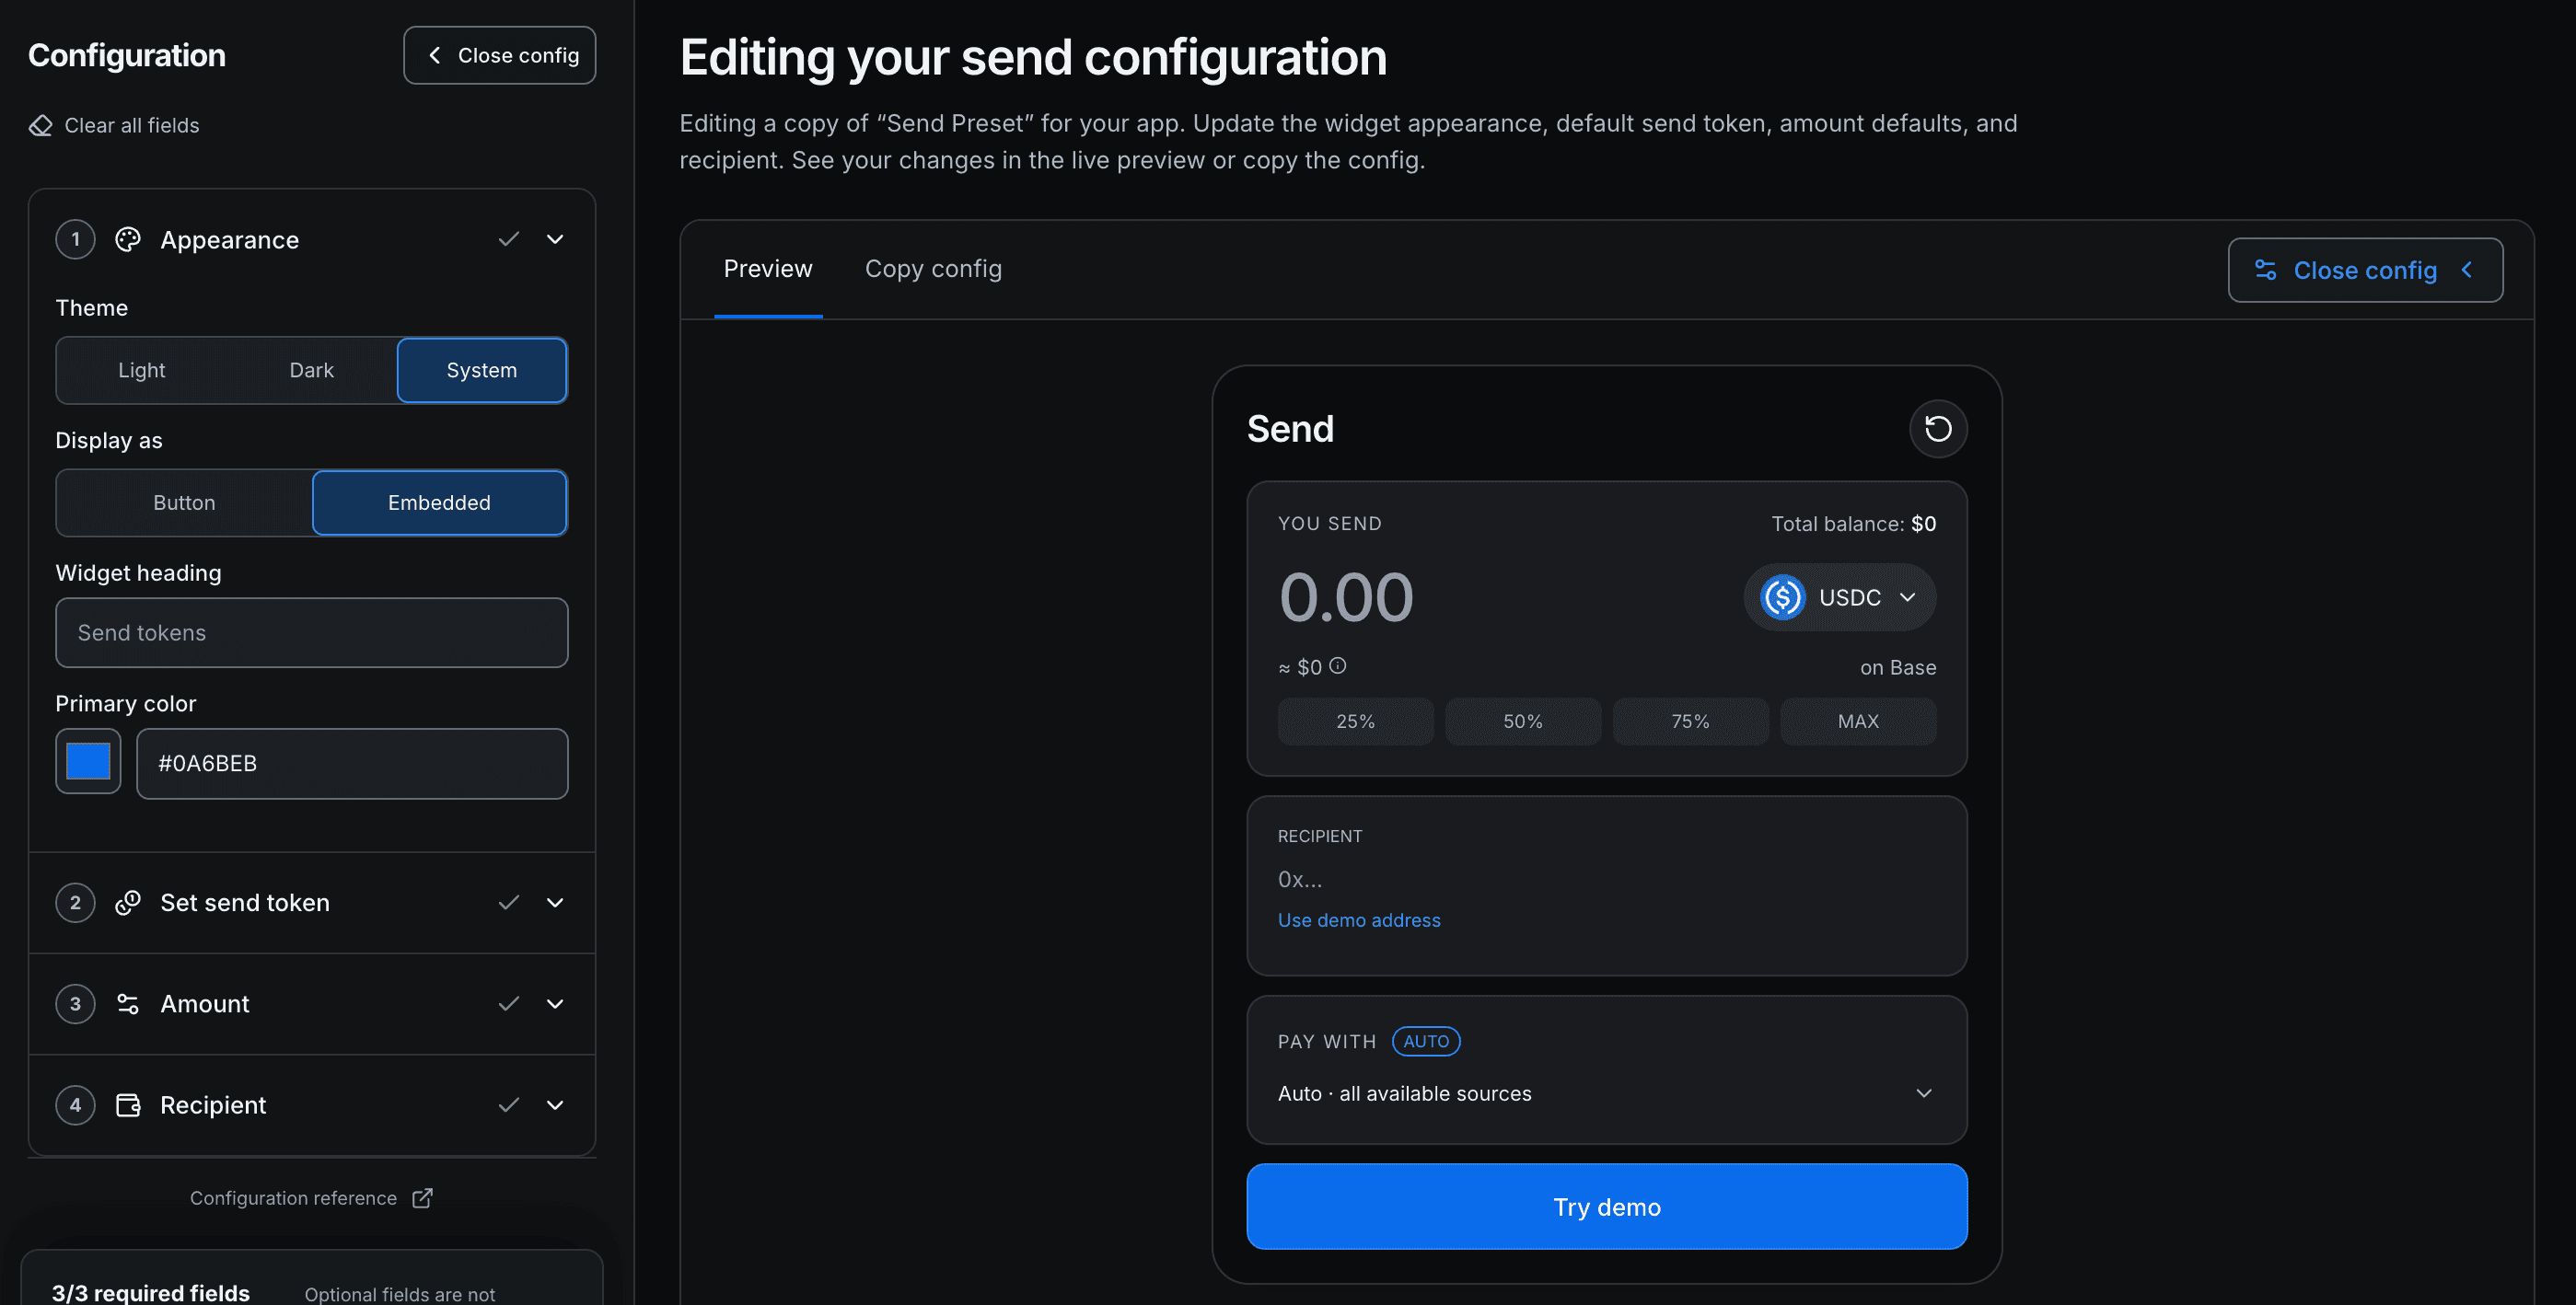The image size is (2576, 1305).
Task: Click the external link icon after Configuration reference
Action: point(422,1197)
